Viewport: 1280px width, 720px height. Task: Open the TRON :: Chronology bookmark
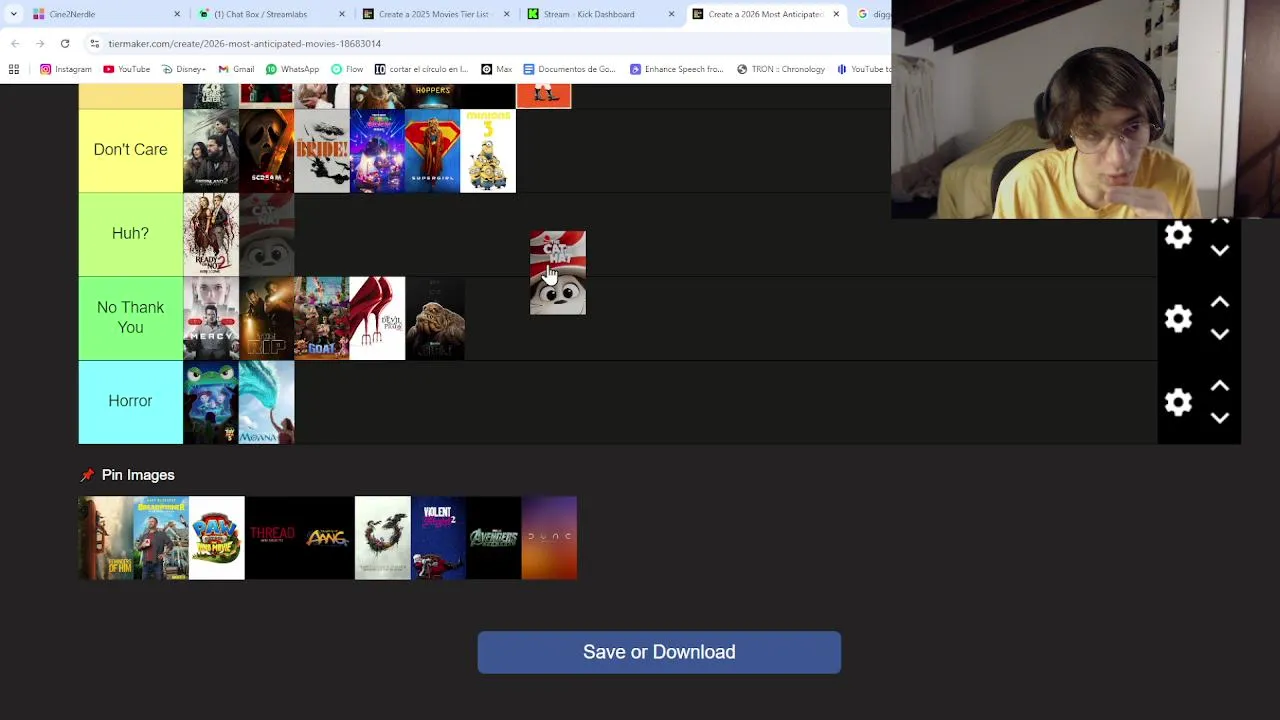tap(781, 69)
